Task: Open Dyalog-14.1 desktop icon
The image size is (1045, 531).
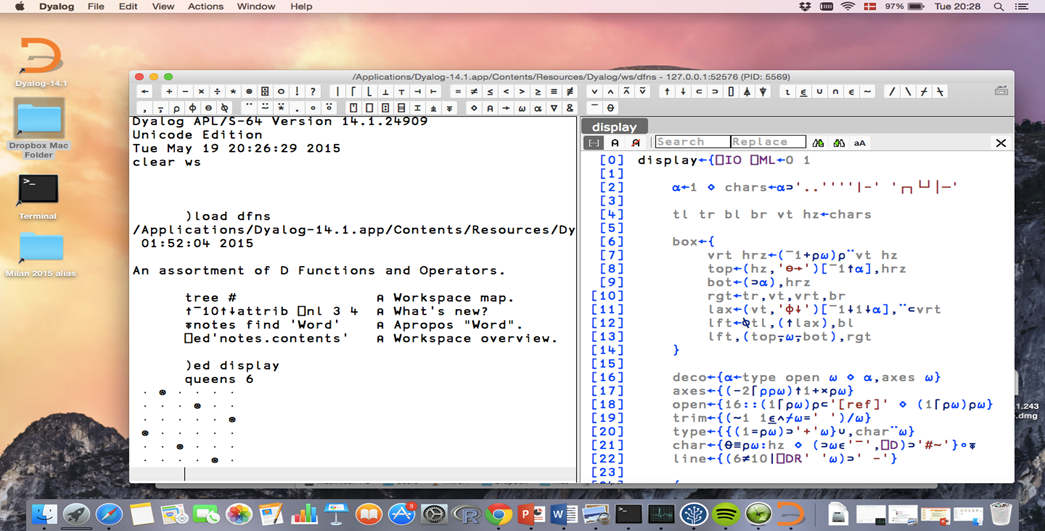Action: tap(41, 63)
